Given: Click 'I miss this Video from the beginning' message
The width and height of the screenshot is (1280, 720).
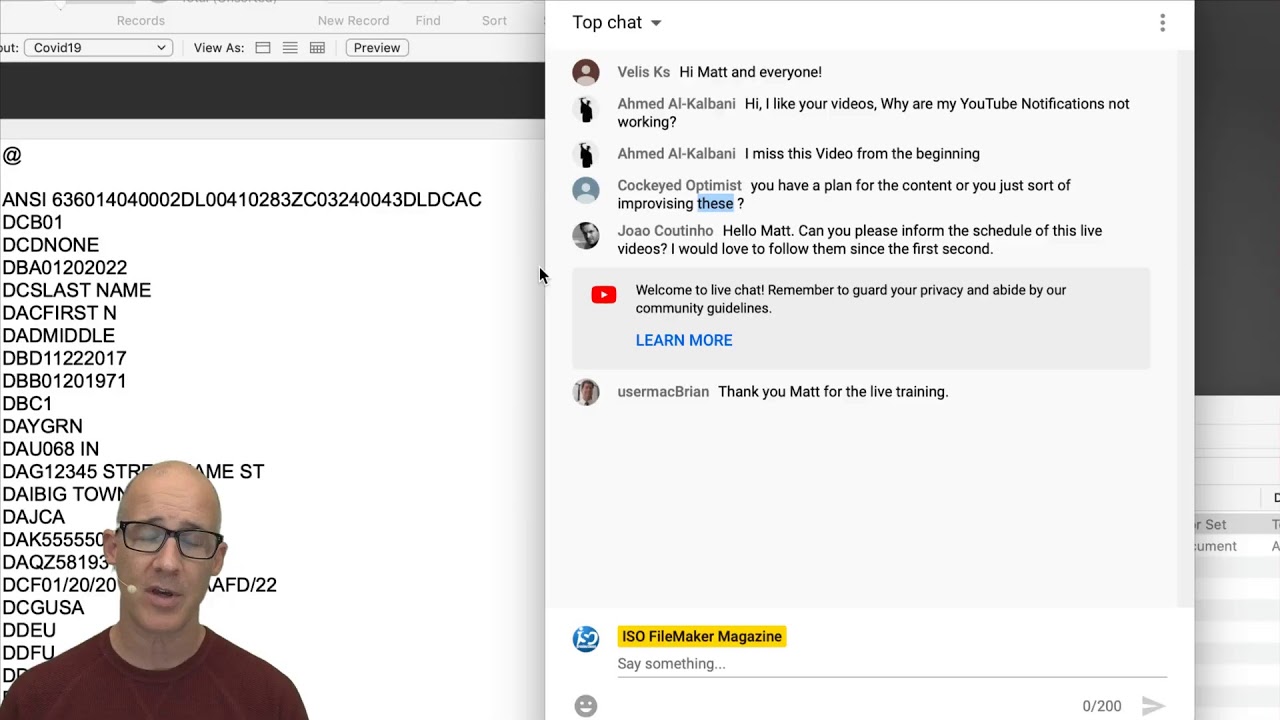Looking at the screenshot, I should 862,154.
